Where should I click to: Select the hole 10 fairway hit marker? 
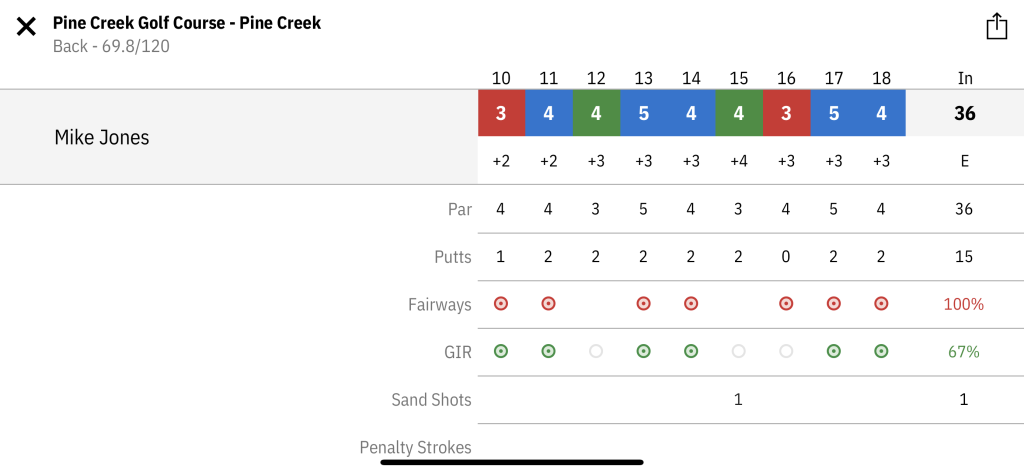[501, 304]
